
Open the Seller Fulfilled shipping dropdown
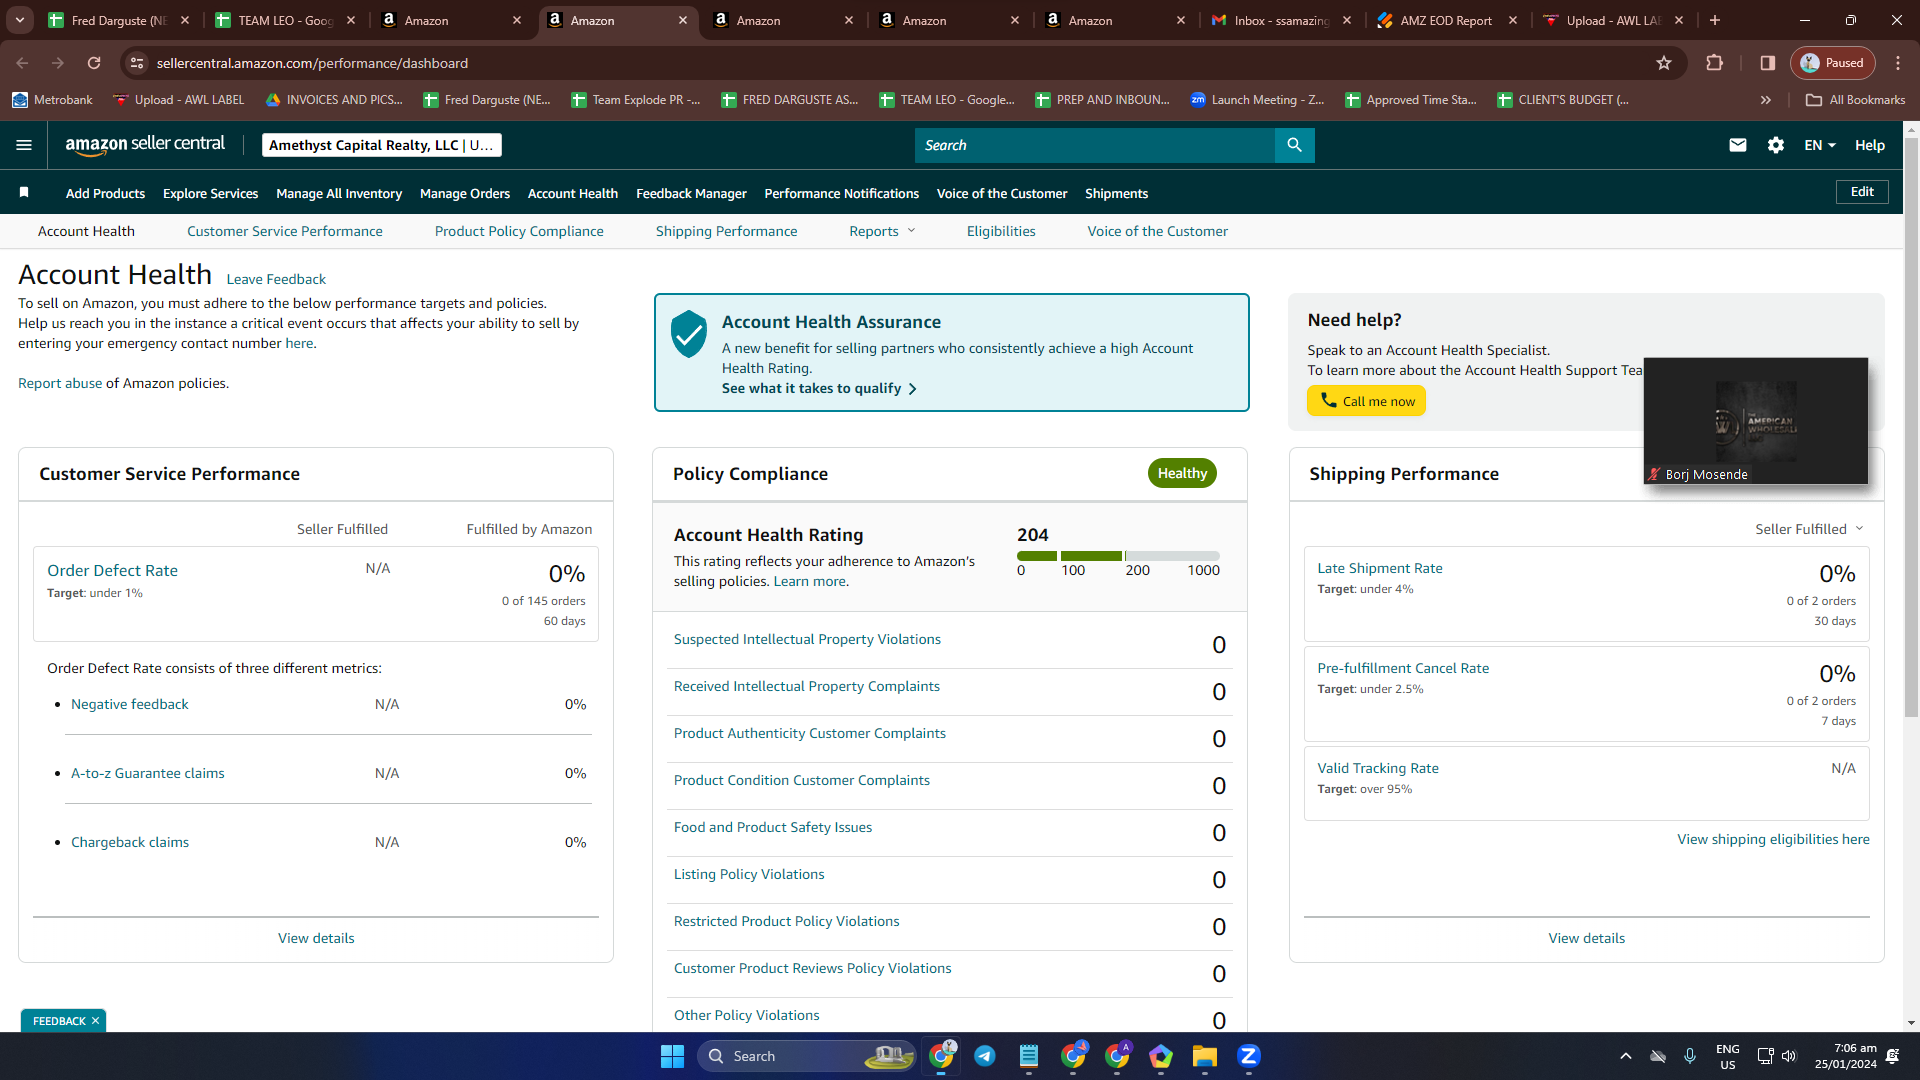pyautogui.click(x=1809, y=529)
